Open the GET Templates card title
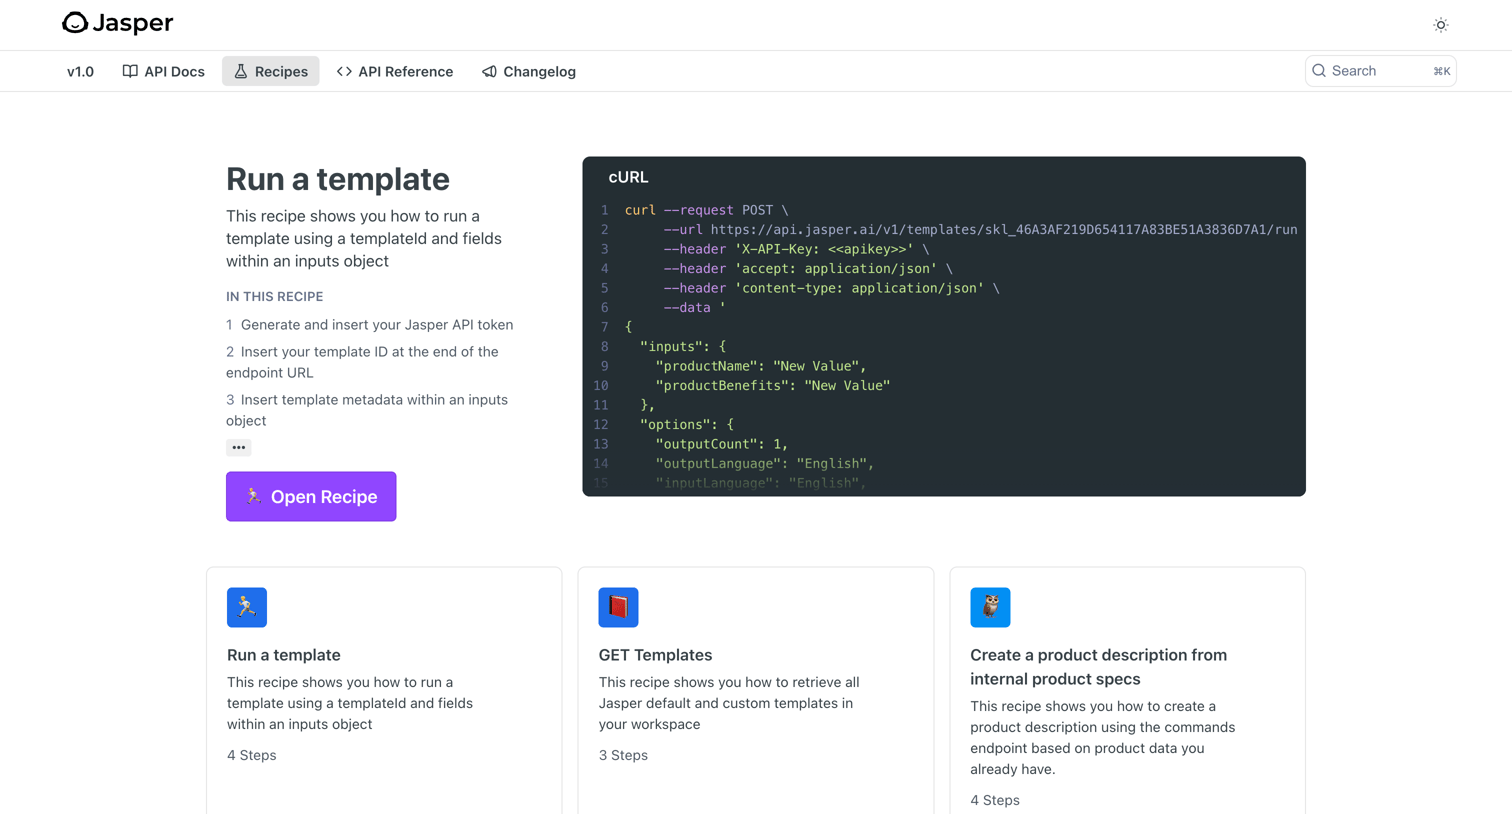 pyautogui.click(x=655, y=655)
